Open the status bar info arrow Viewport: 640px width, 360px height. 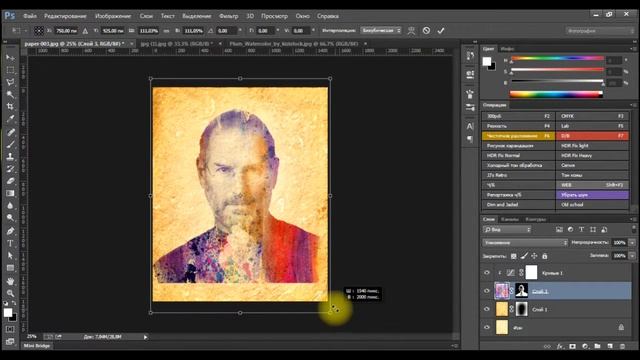pyautogui.click(x=145, y=337)
